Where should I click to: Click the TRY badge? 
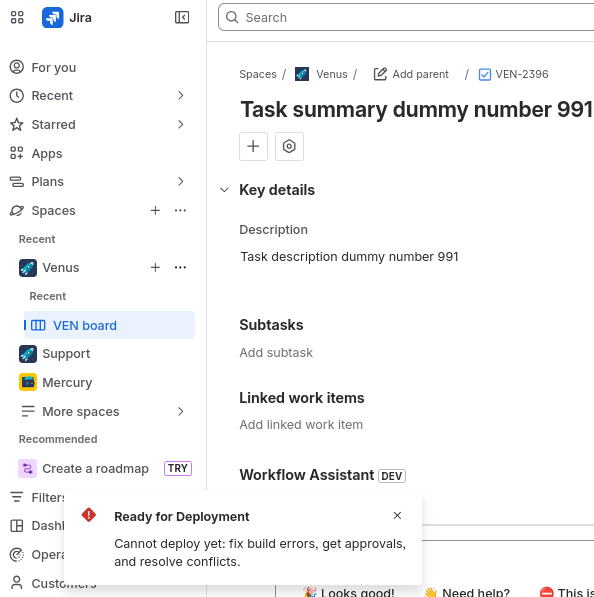(x=178, y=468)
